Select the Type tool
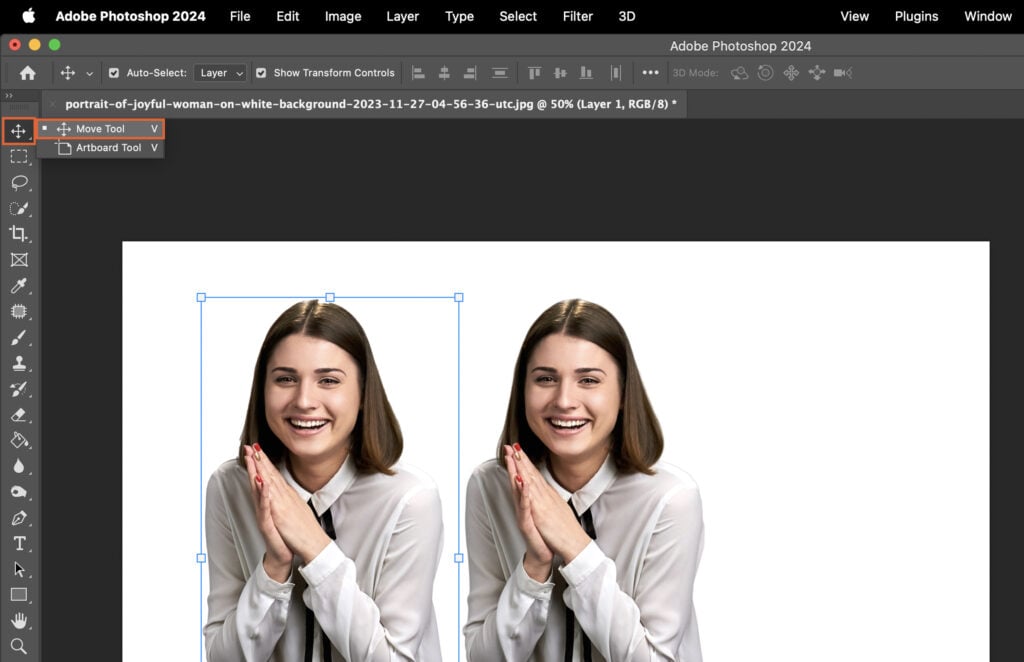Image resolution: width=1024 pixels, height=662 pixels. click(19, 544)
